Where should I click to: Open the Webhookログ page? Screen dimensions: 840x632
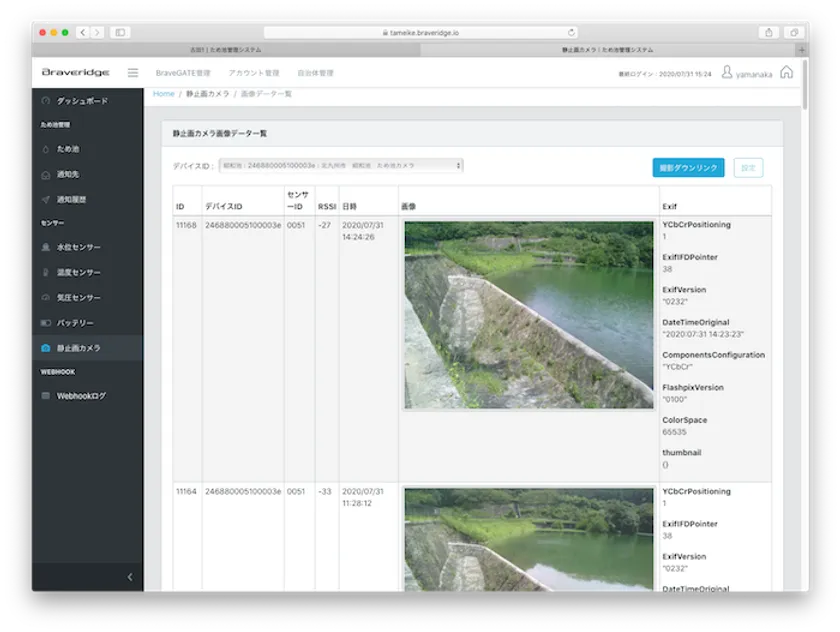(80, 396)
